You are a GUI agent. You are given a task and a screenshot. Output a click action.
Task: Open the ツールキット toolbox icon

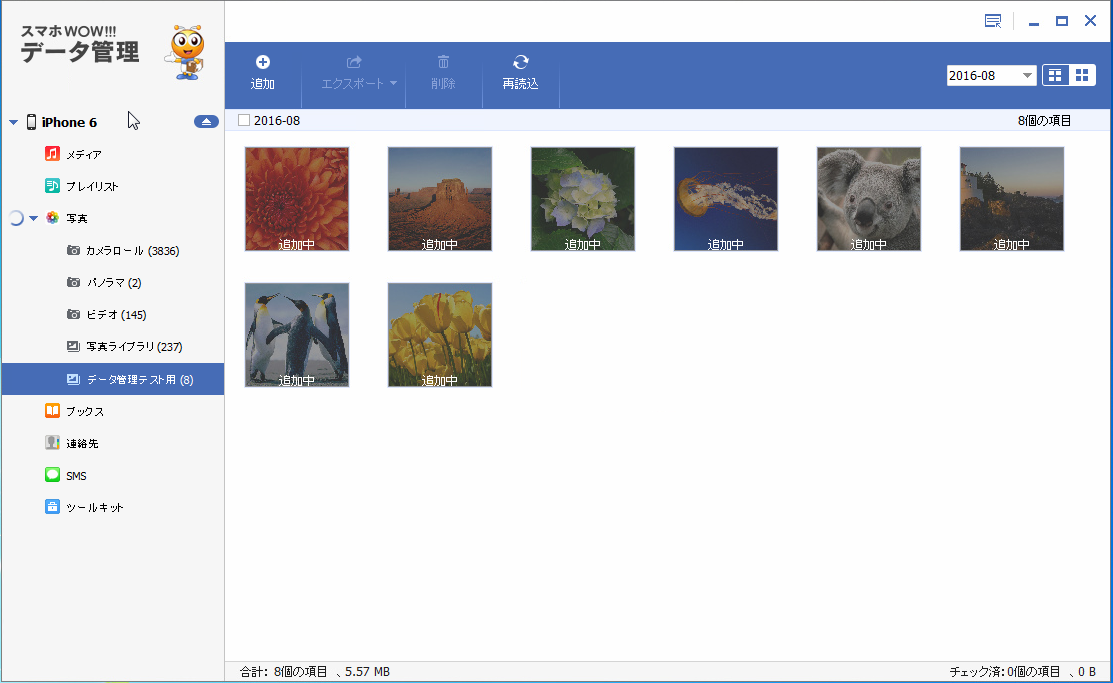pos(53,507)
